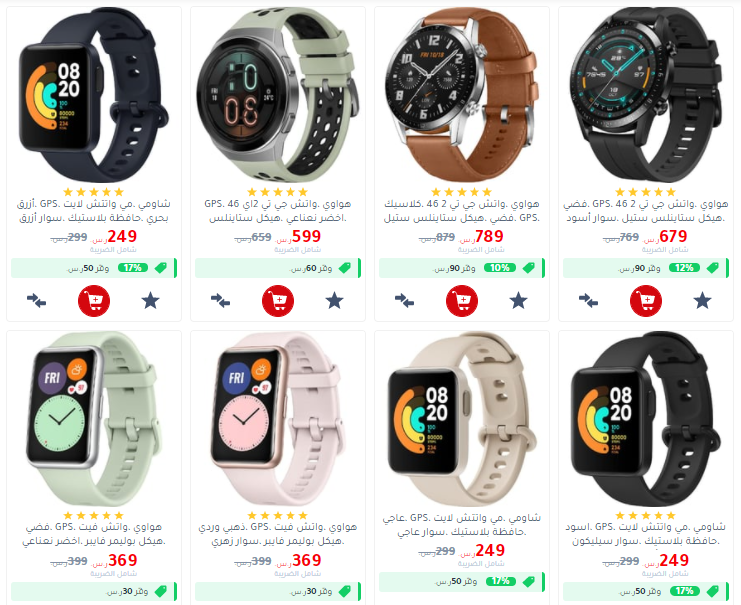
Task: Compare the navy blue Xiaomi Mi Watch Lite using arrows icon
Action: (36, 301)
